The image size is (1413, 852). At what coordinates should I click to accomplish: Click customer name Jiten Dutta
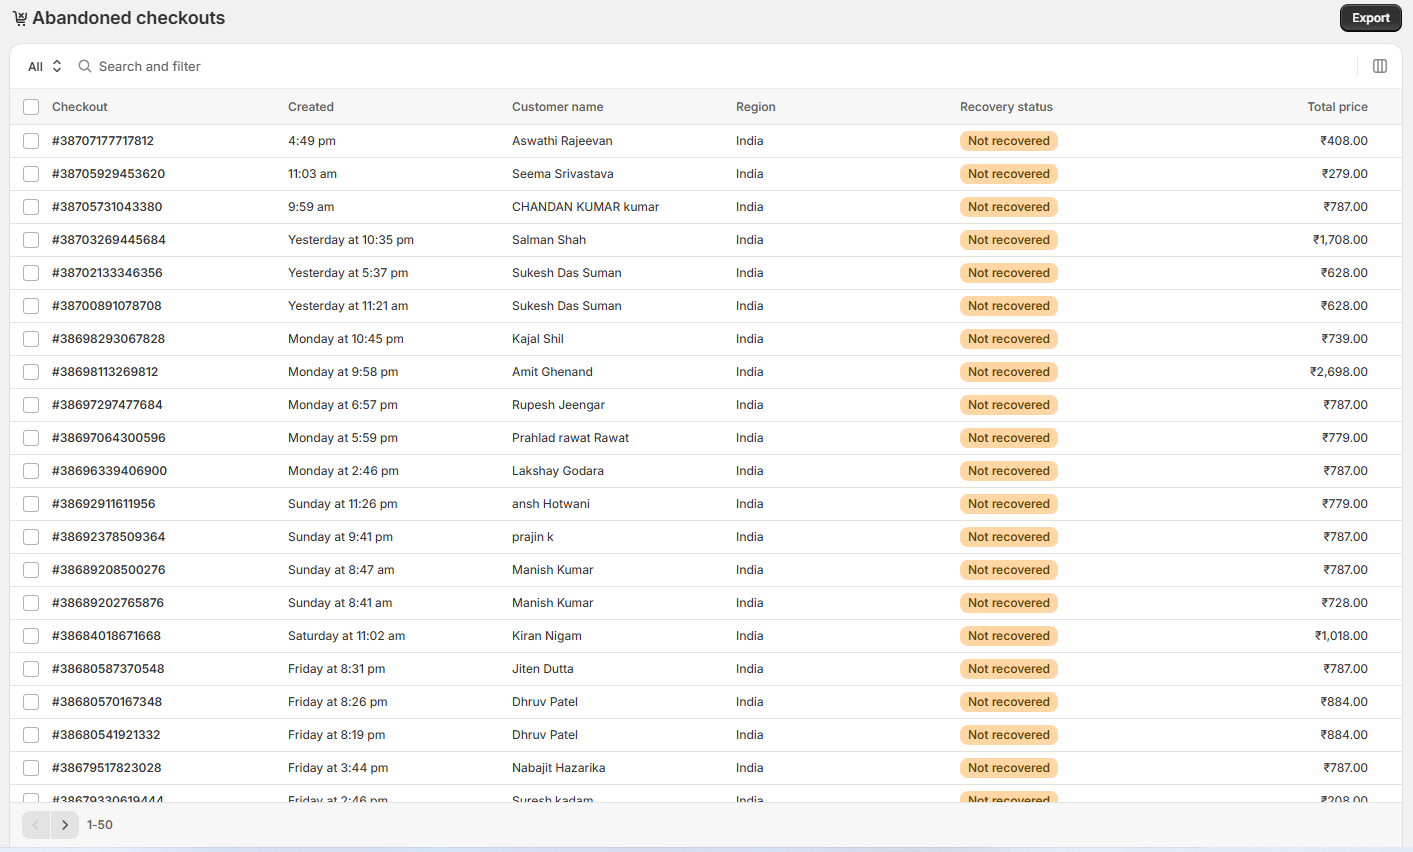543,669
